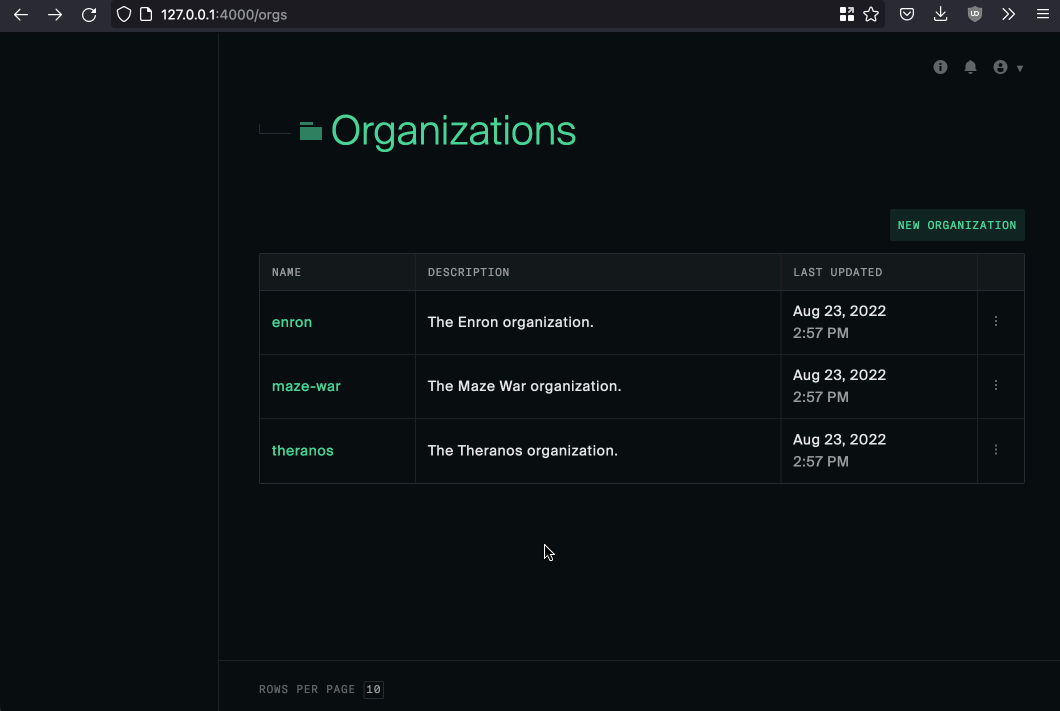Open tracking protection shield in address bar

[x=124, y=14]
